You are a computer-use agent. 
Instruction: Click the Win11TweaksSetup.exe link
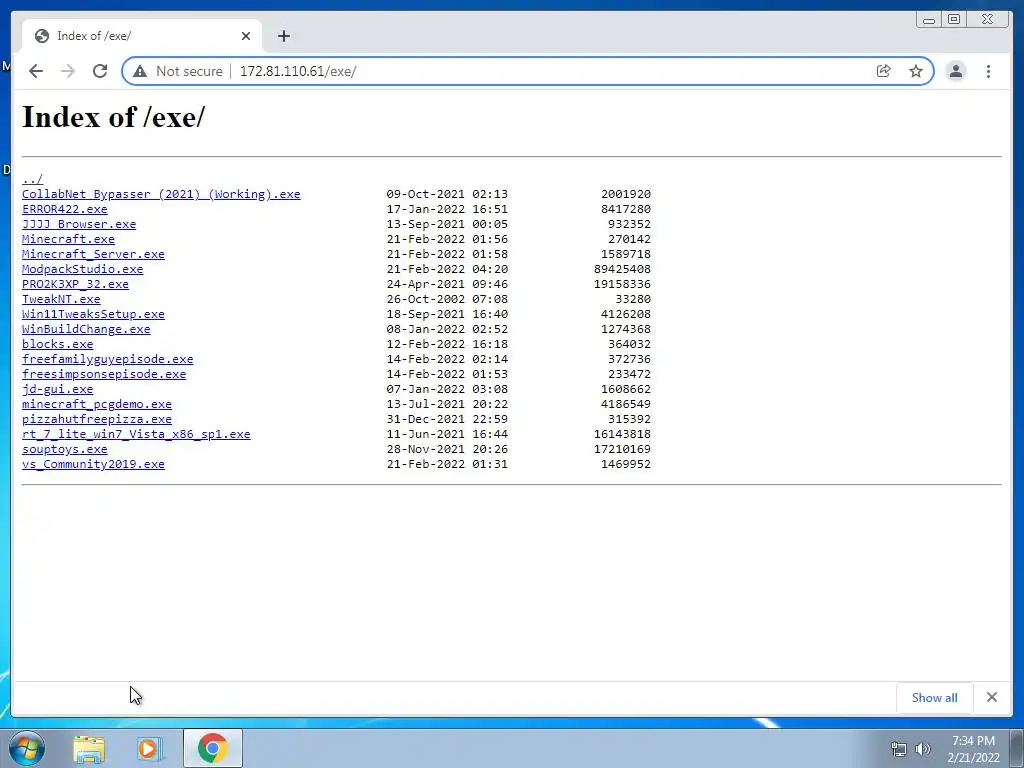tap(93, 314)
